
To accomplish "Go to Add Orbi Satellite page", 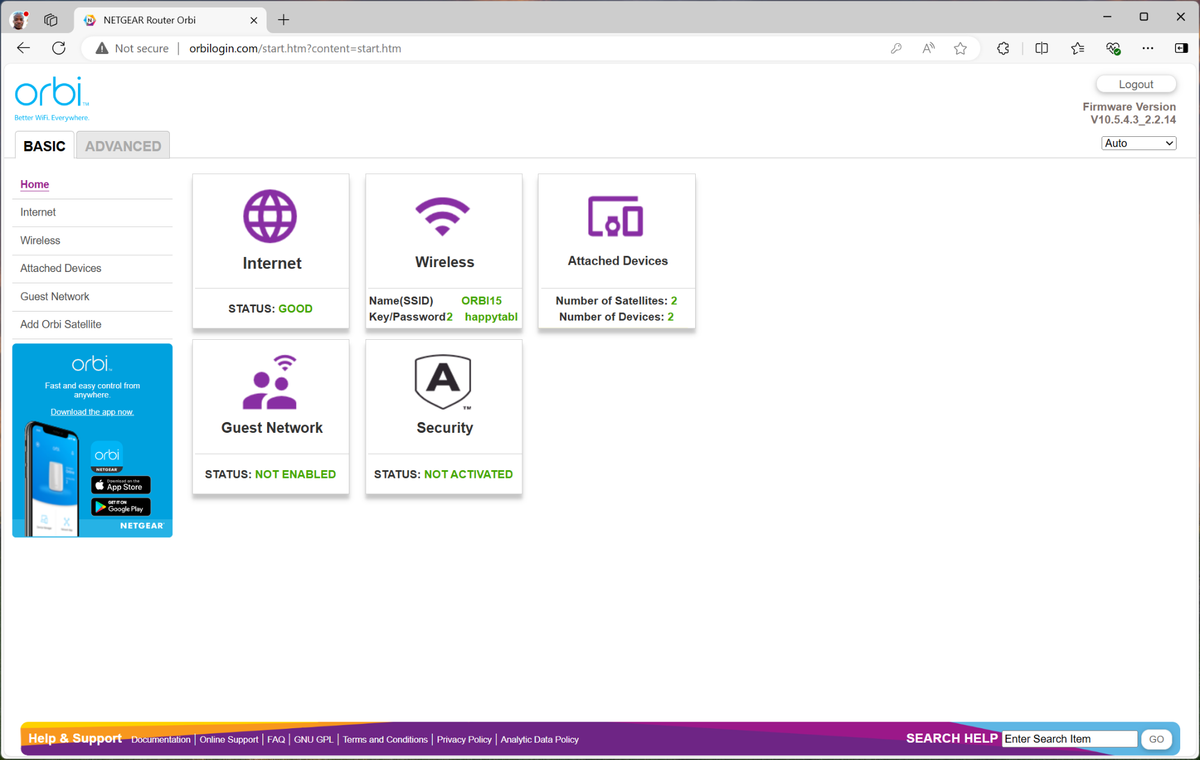I will coord(61,324).
